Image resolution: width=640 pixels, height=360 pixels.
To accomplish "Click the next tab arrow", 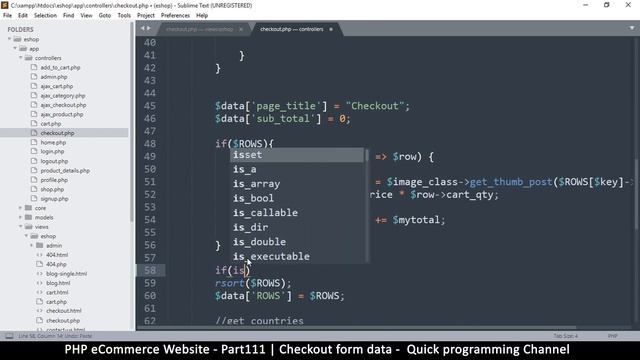I will 149,28.
